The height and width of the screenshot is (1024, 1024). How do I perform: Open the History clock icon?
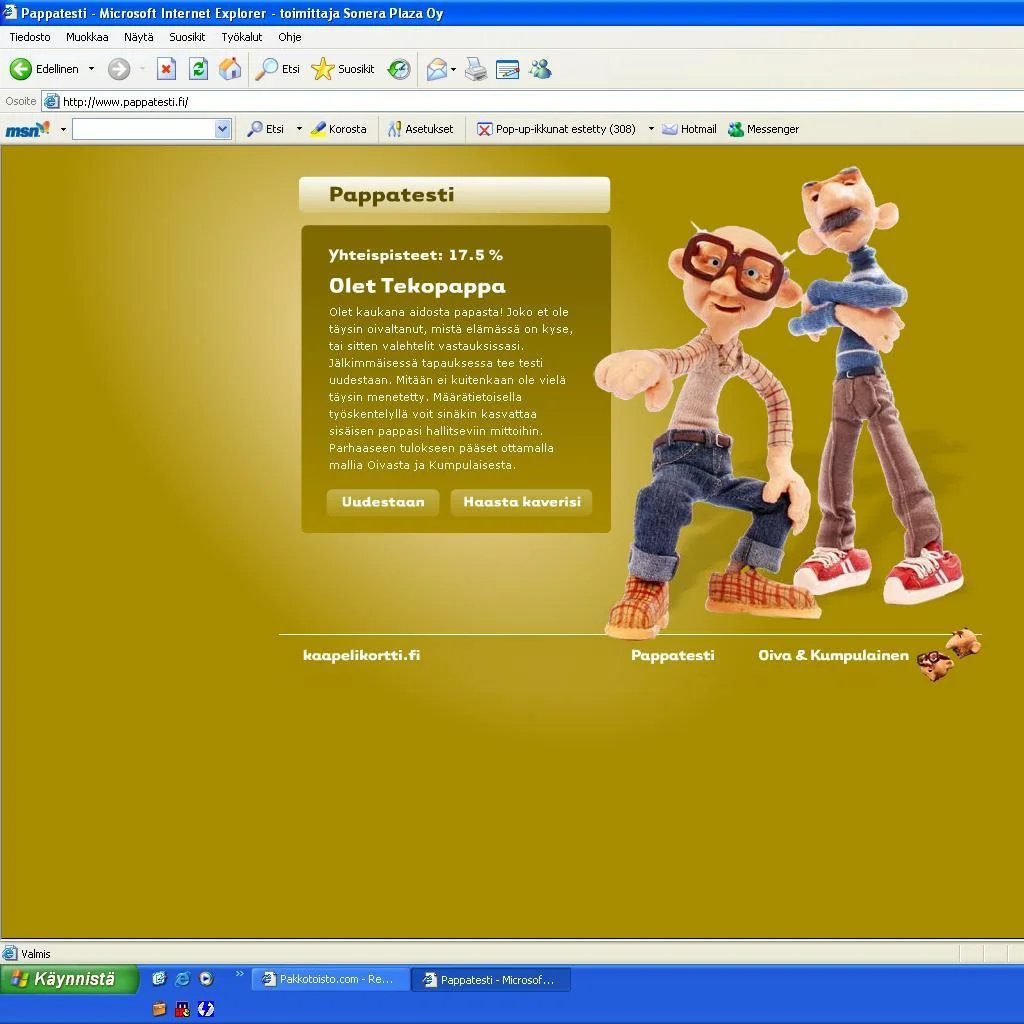[399, 69]
